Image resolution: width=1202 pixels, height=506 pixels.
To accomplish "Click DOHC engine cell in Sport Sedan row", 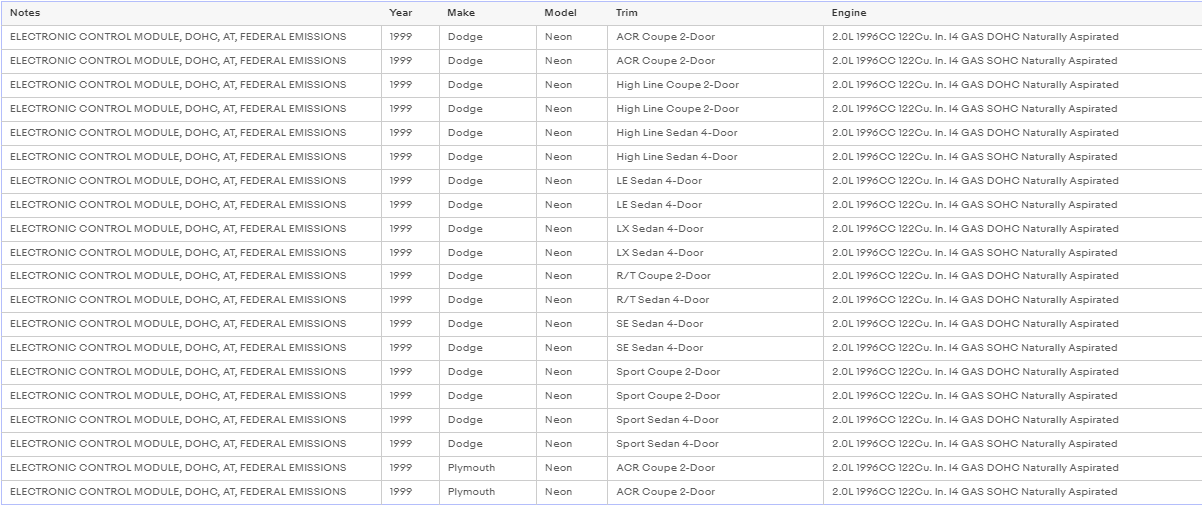I will [x=1013, y=420].
